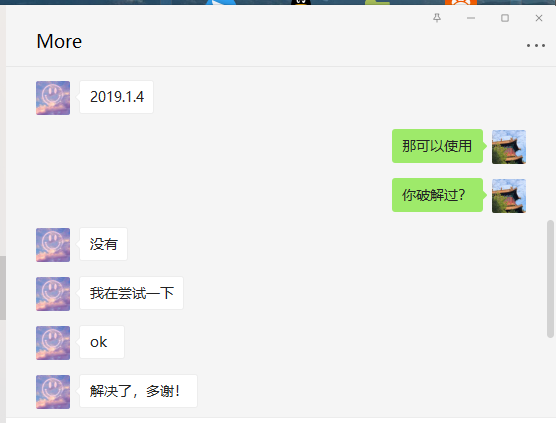Click smiley avatar next to 没有 message

[x=53, y=245]
